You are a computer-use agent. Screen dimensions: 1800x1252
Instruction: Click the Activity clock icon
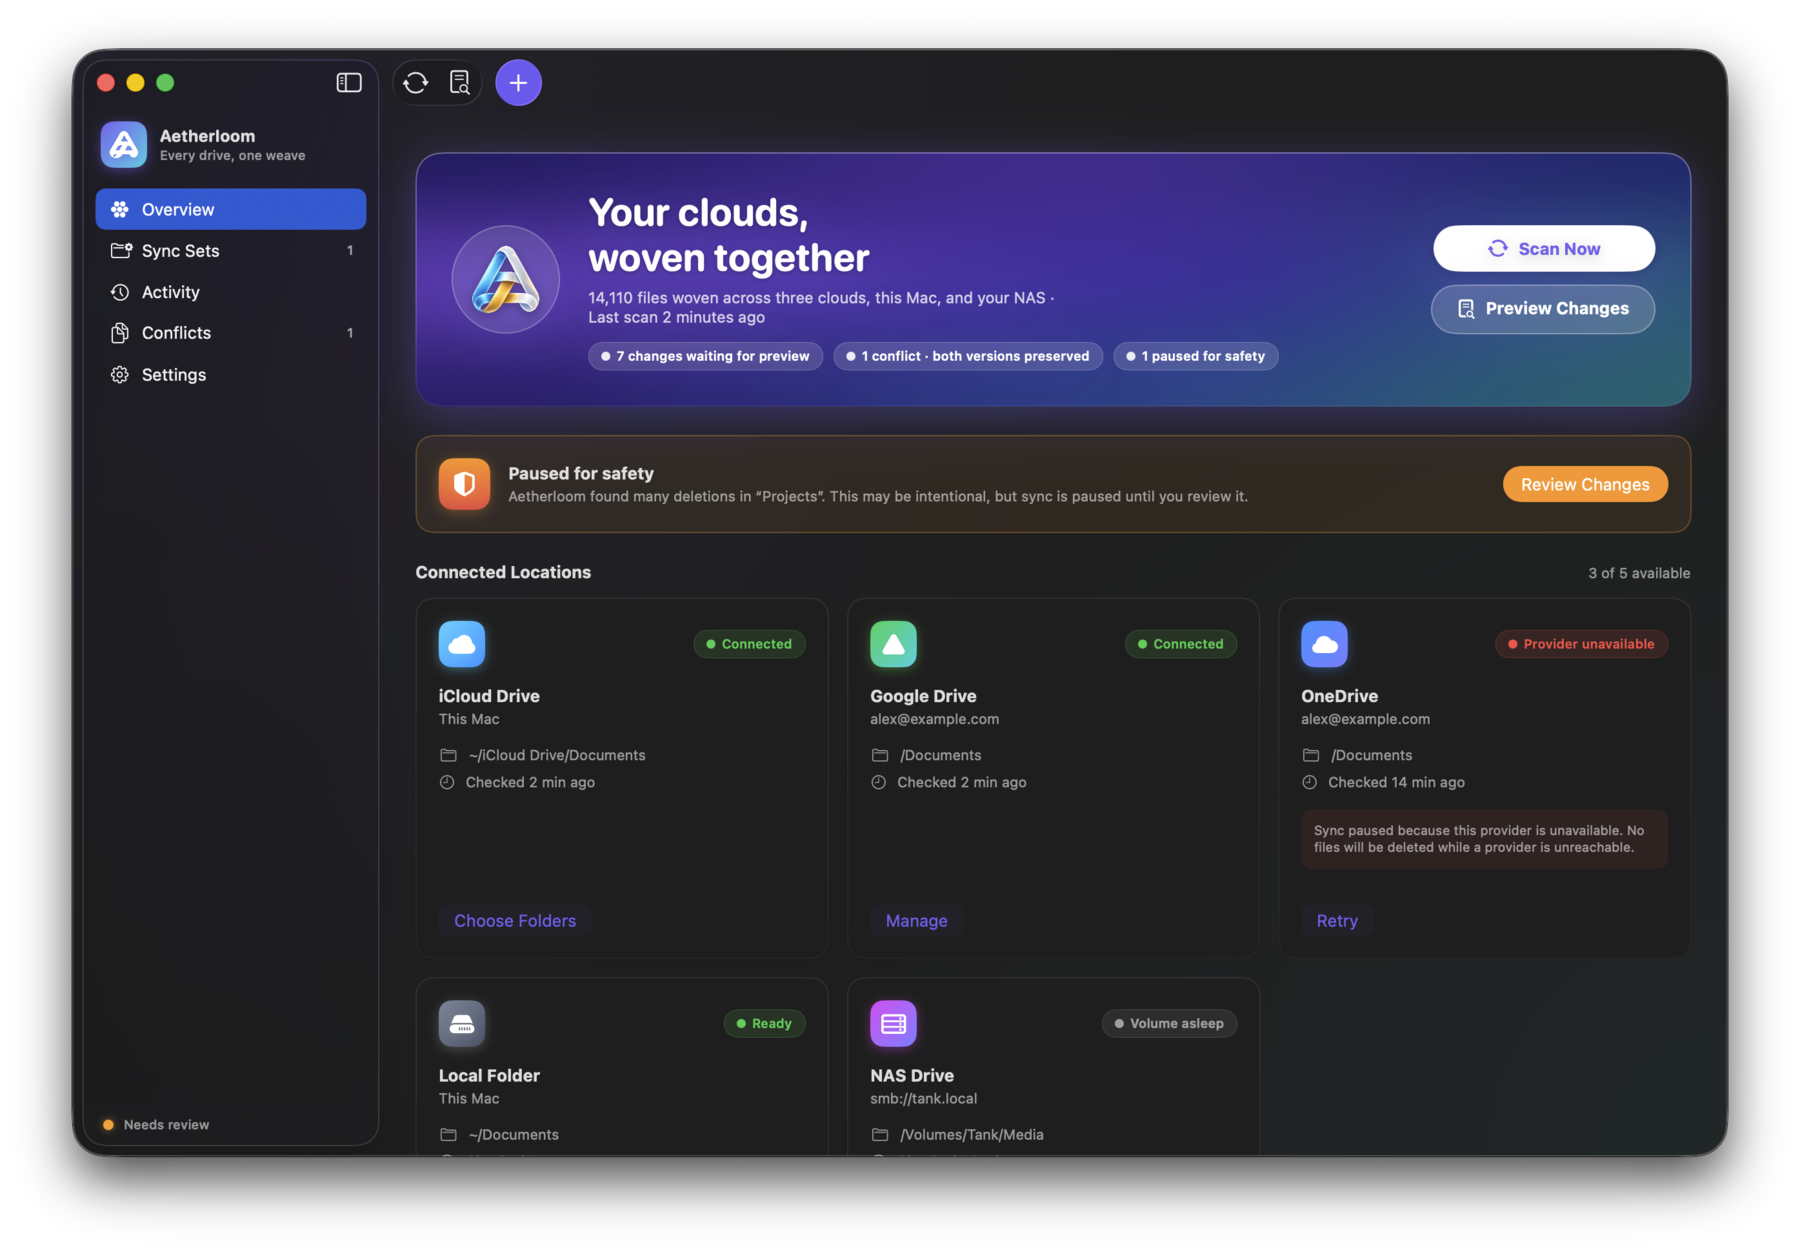pyautogui.click(x=120, y=292)
